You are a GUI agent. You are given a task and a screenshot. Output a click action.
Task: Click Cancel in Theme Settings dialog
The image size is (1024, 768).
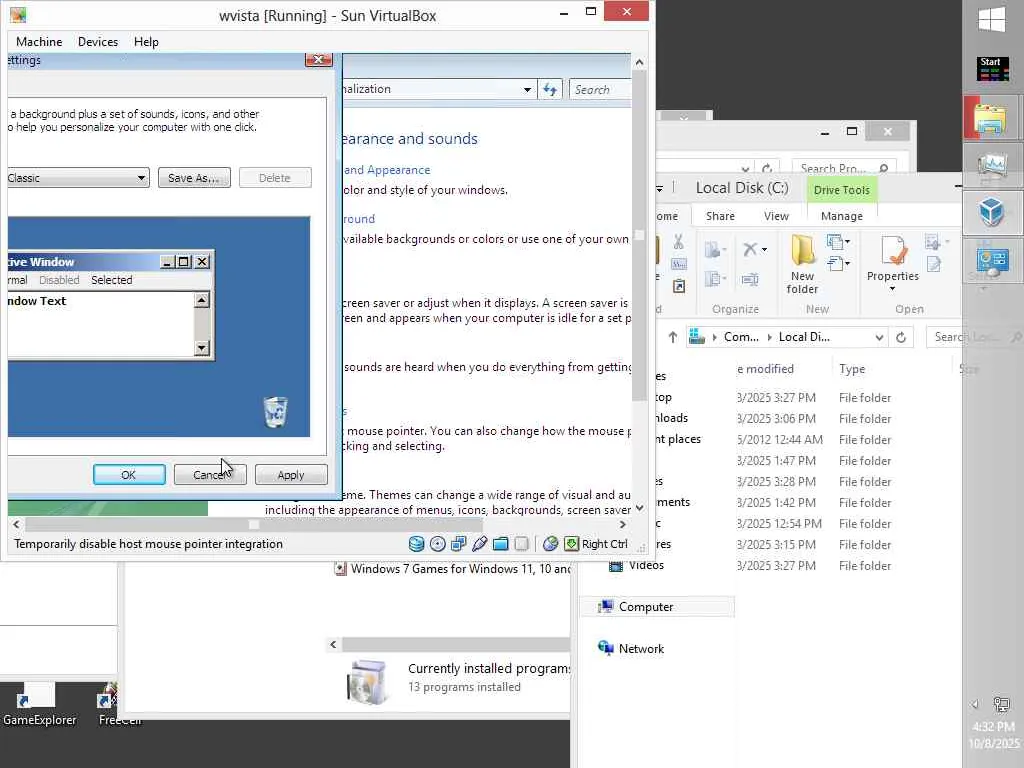[210, 475]
